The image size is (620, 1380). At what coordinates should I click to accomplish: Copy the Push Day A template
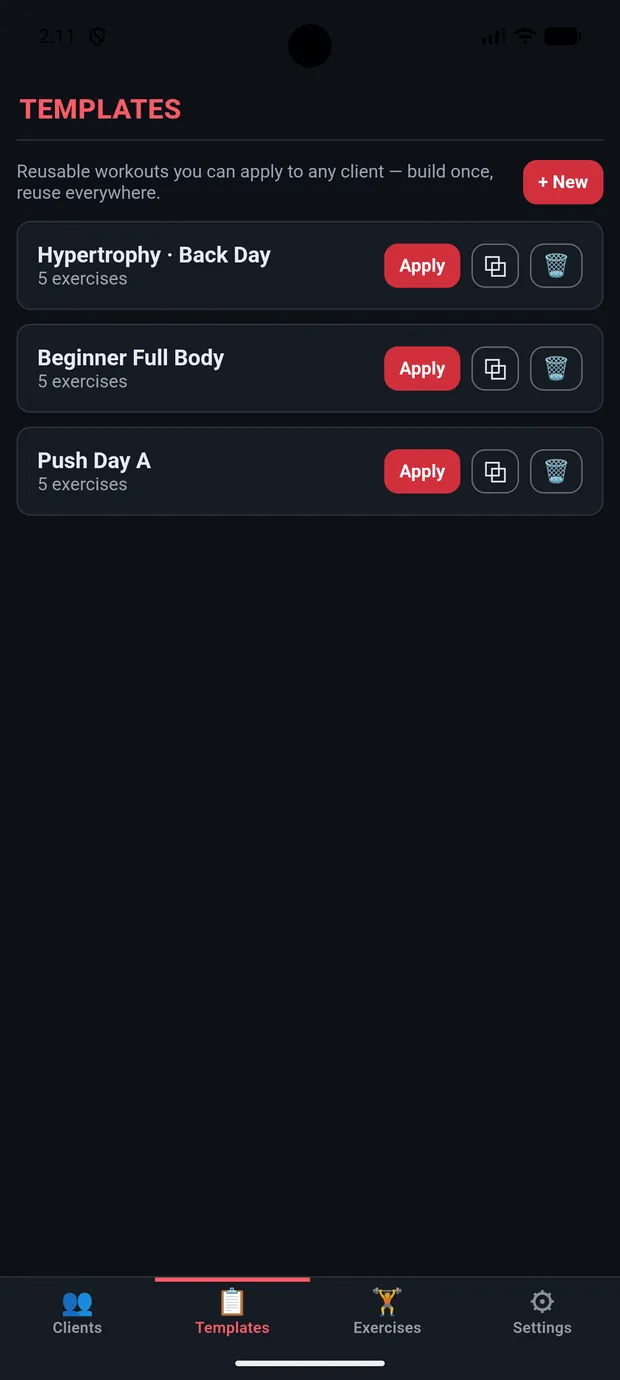click(495, 472)
